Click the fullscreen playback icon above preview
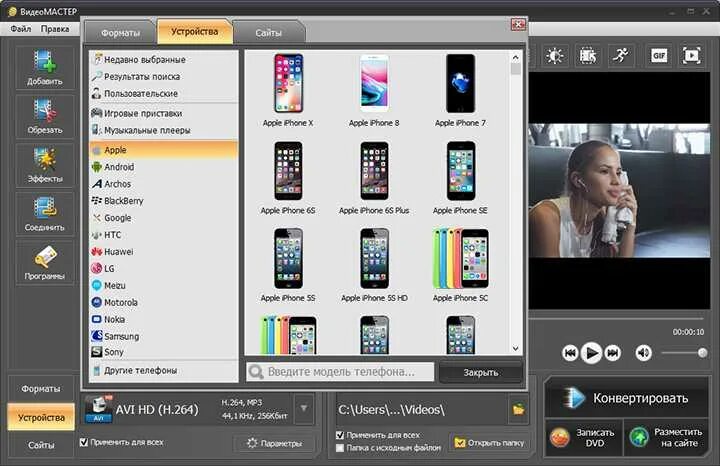720x466 pixels. 692,56
